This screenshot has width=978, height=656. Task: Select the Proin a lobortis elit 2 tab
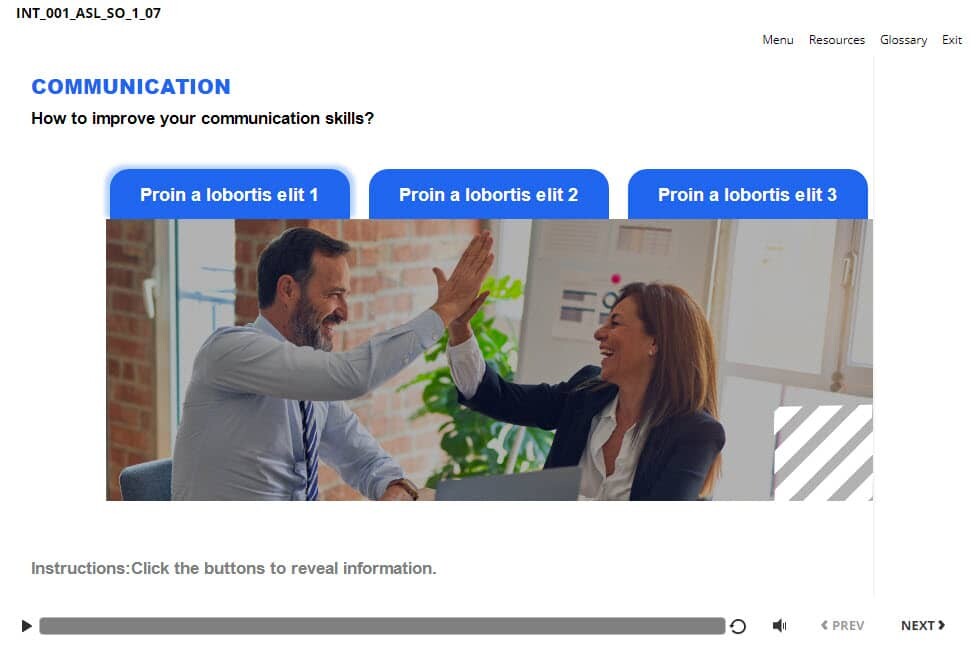(488, 194)
